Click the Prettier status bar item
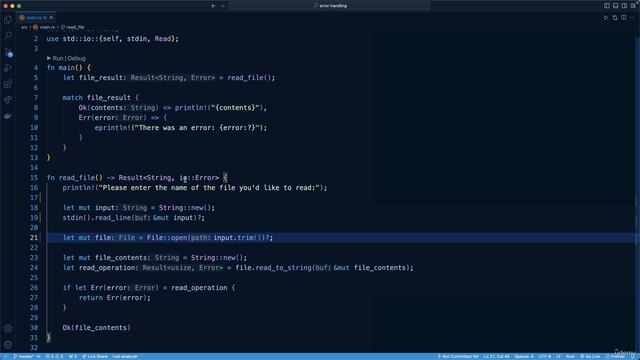This screenshot has height=360, width=640. [x=615, y=356]
